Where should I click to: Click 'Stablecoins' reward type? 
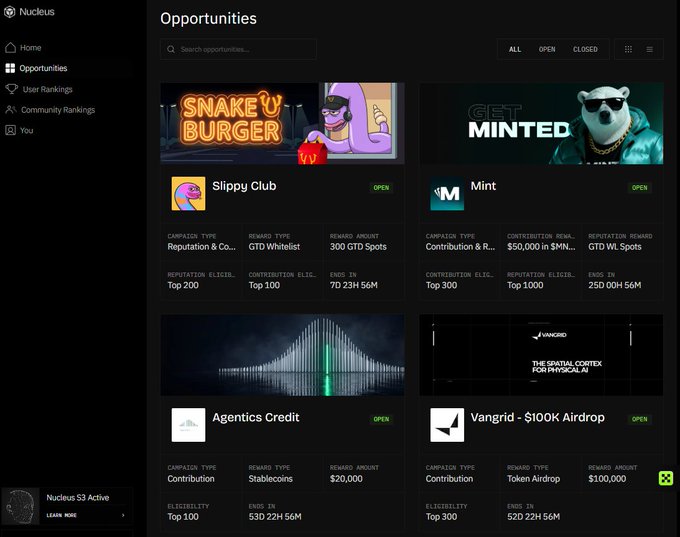tap(271, 479)
